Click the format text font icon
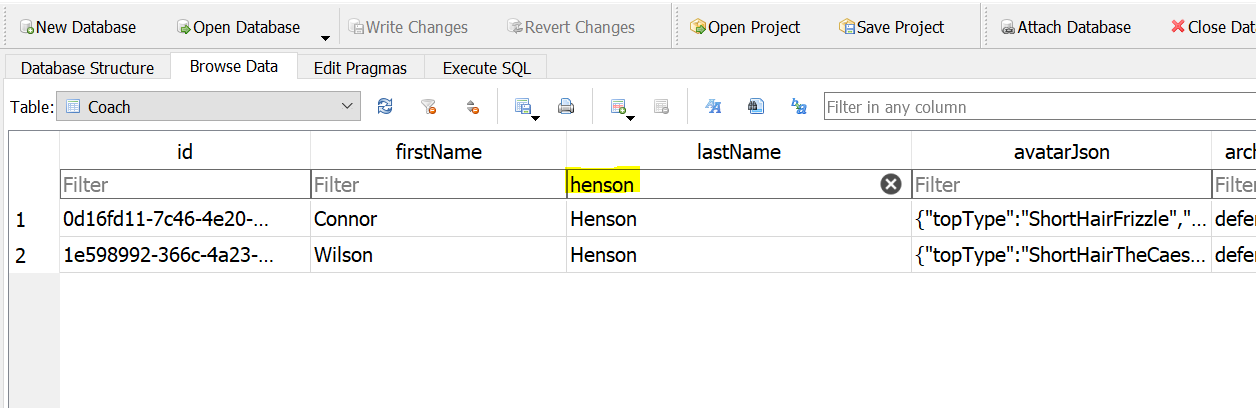Screen dimensions: 1256x408 [713, 107]
